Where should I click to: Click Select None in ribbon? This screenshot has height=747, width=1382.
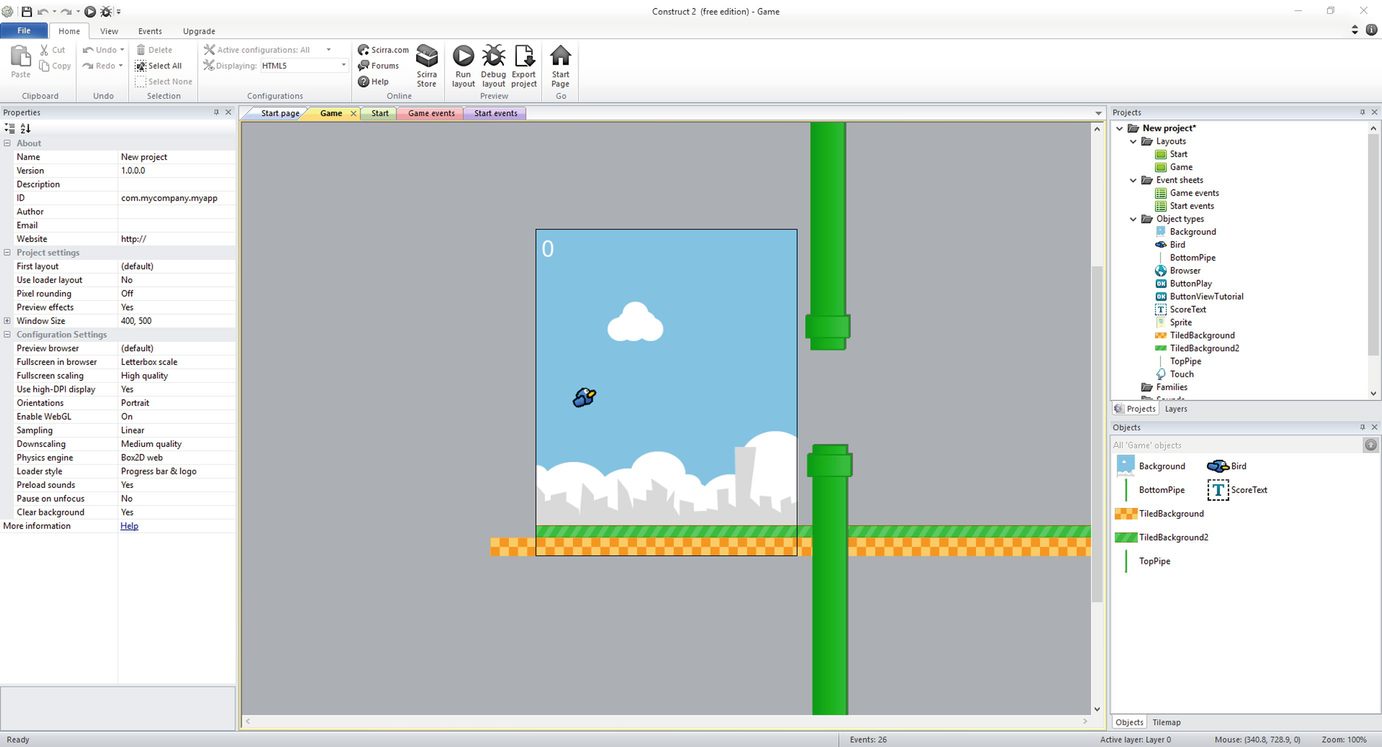(163, 82)
